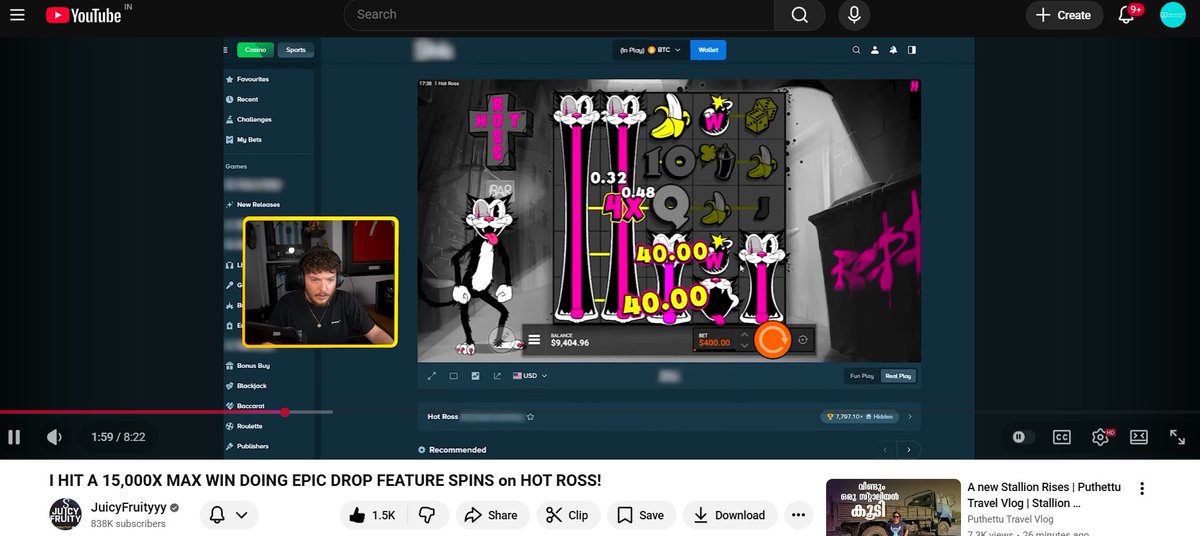The width and height of the screenshot is (1200, 536).
Task: Click casino notification bell in video
Action: [892, 49]
